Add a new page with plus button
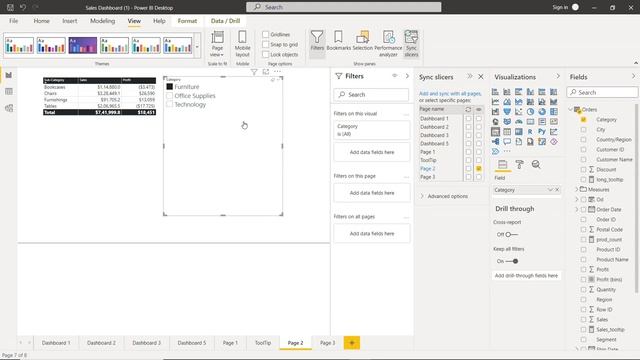The width and height of the screenshot is (640, 360). 352,343
